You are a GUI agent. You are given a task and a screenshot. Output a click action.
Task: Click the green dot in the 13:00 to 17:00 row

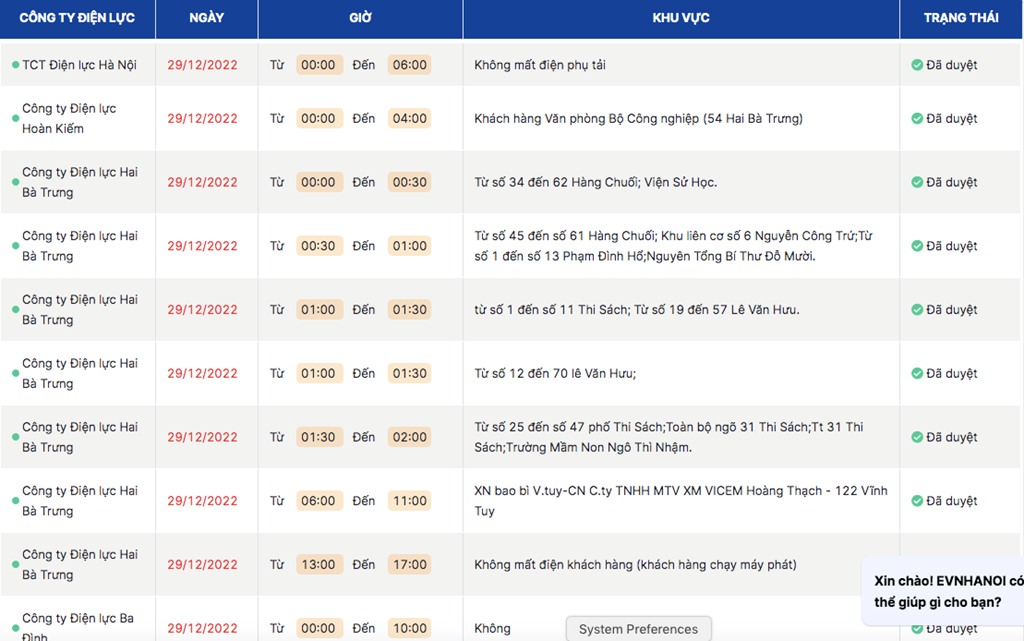pyautogui.click(x=15, y=565)
